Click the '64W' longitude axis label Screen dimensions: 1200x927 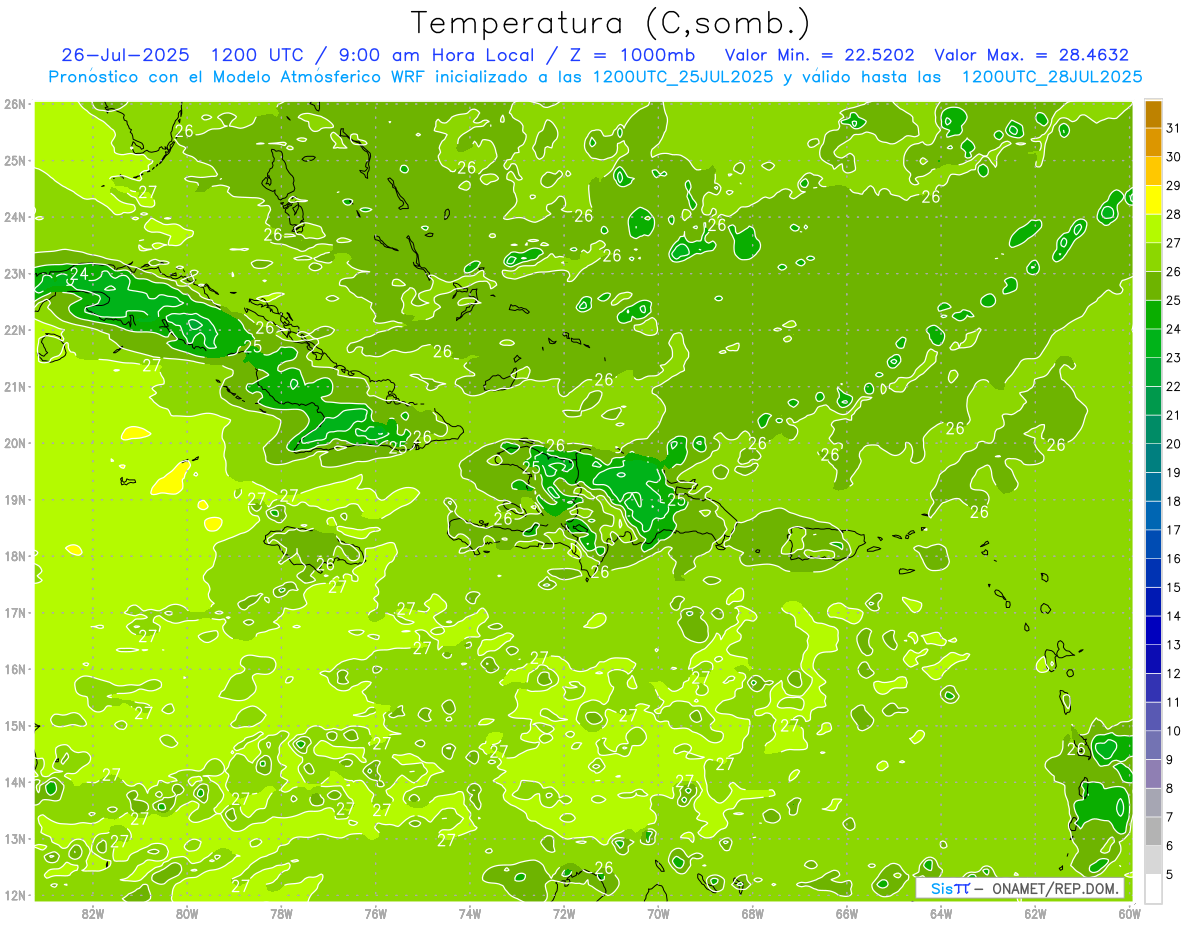[941, 913]
